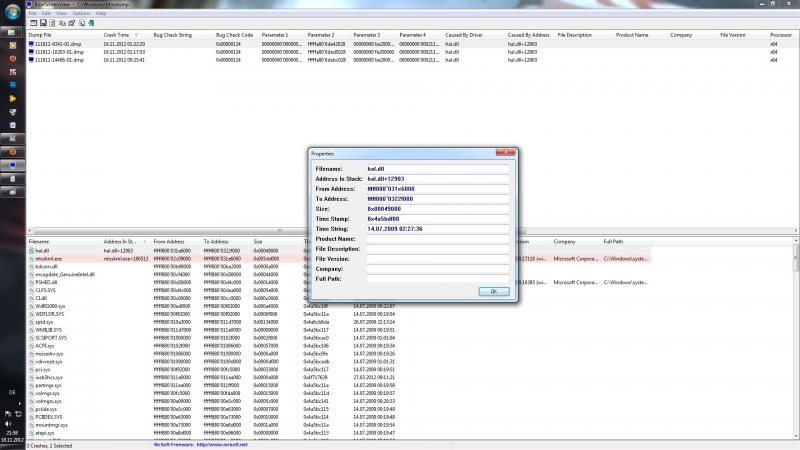This screenshot has height=450, width=800.
Task: Open the Help menu
Action: (101, 13)
